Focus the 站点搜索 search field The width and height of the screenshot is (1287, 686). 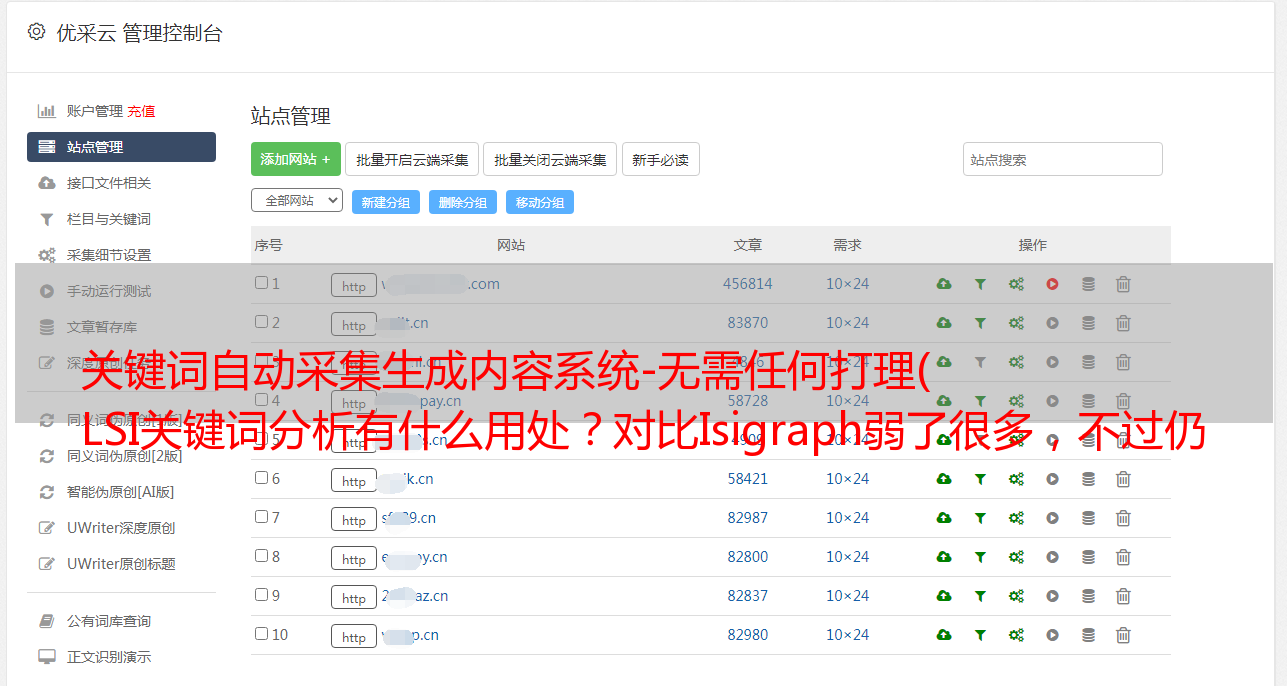[1063, 159]
